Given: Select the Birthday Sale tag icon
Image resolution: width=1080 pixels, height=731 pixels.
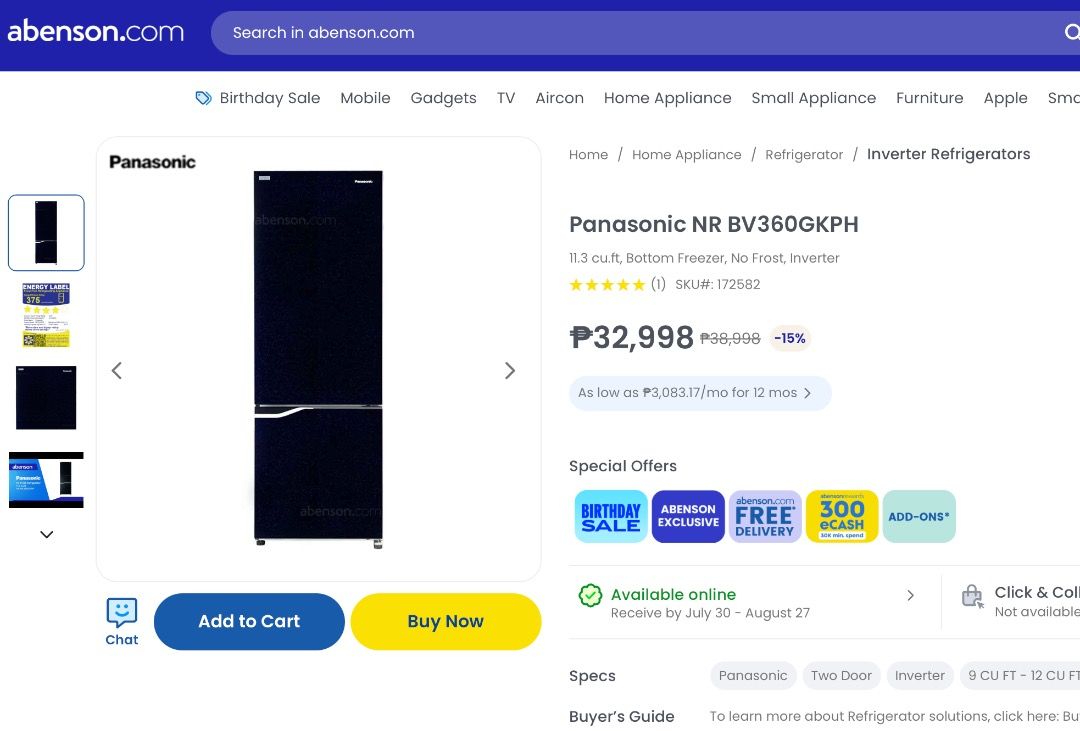Looking at the screenshot, I should pos(203,98).
